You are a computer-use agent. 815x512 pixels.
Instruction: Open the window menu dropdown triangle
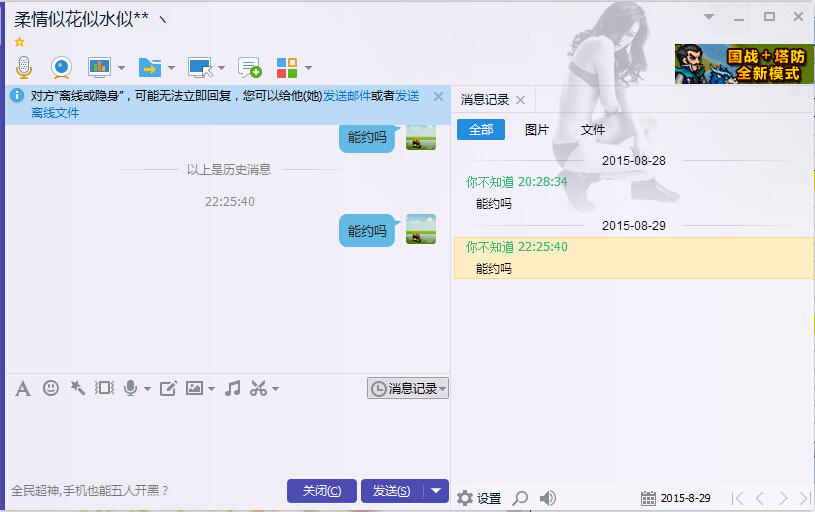point(708,17)
